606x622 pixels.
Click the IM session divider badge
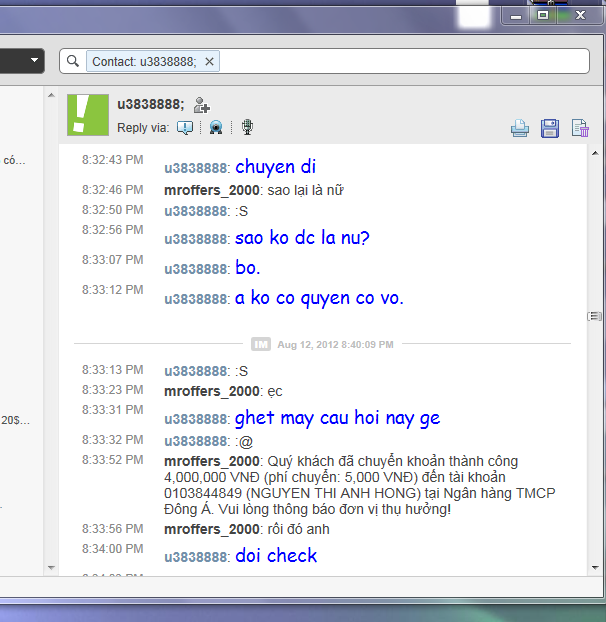(x=261, y=344)
